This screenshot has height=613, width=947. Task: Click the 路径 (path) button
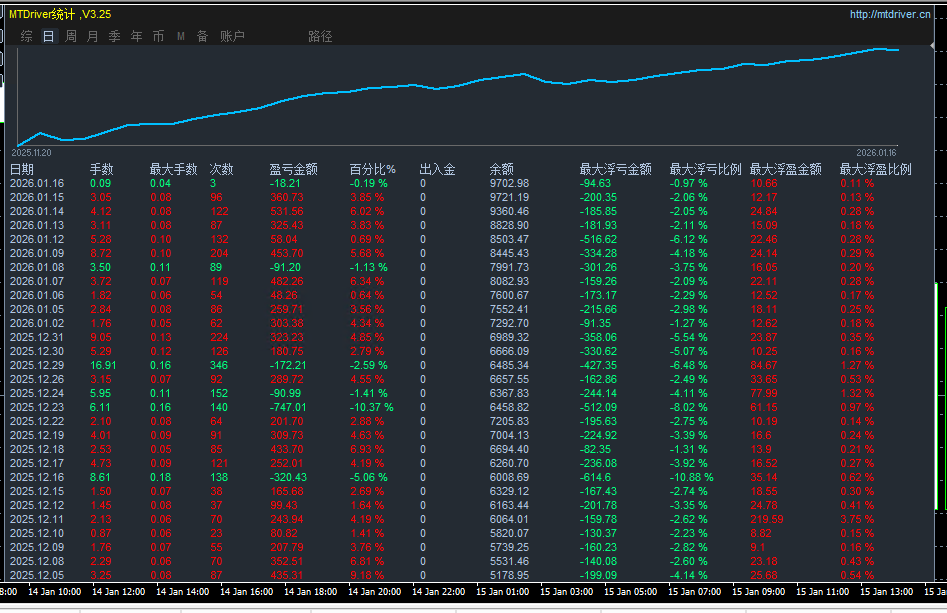(x=320, y=36)
